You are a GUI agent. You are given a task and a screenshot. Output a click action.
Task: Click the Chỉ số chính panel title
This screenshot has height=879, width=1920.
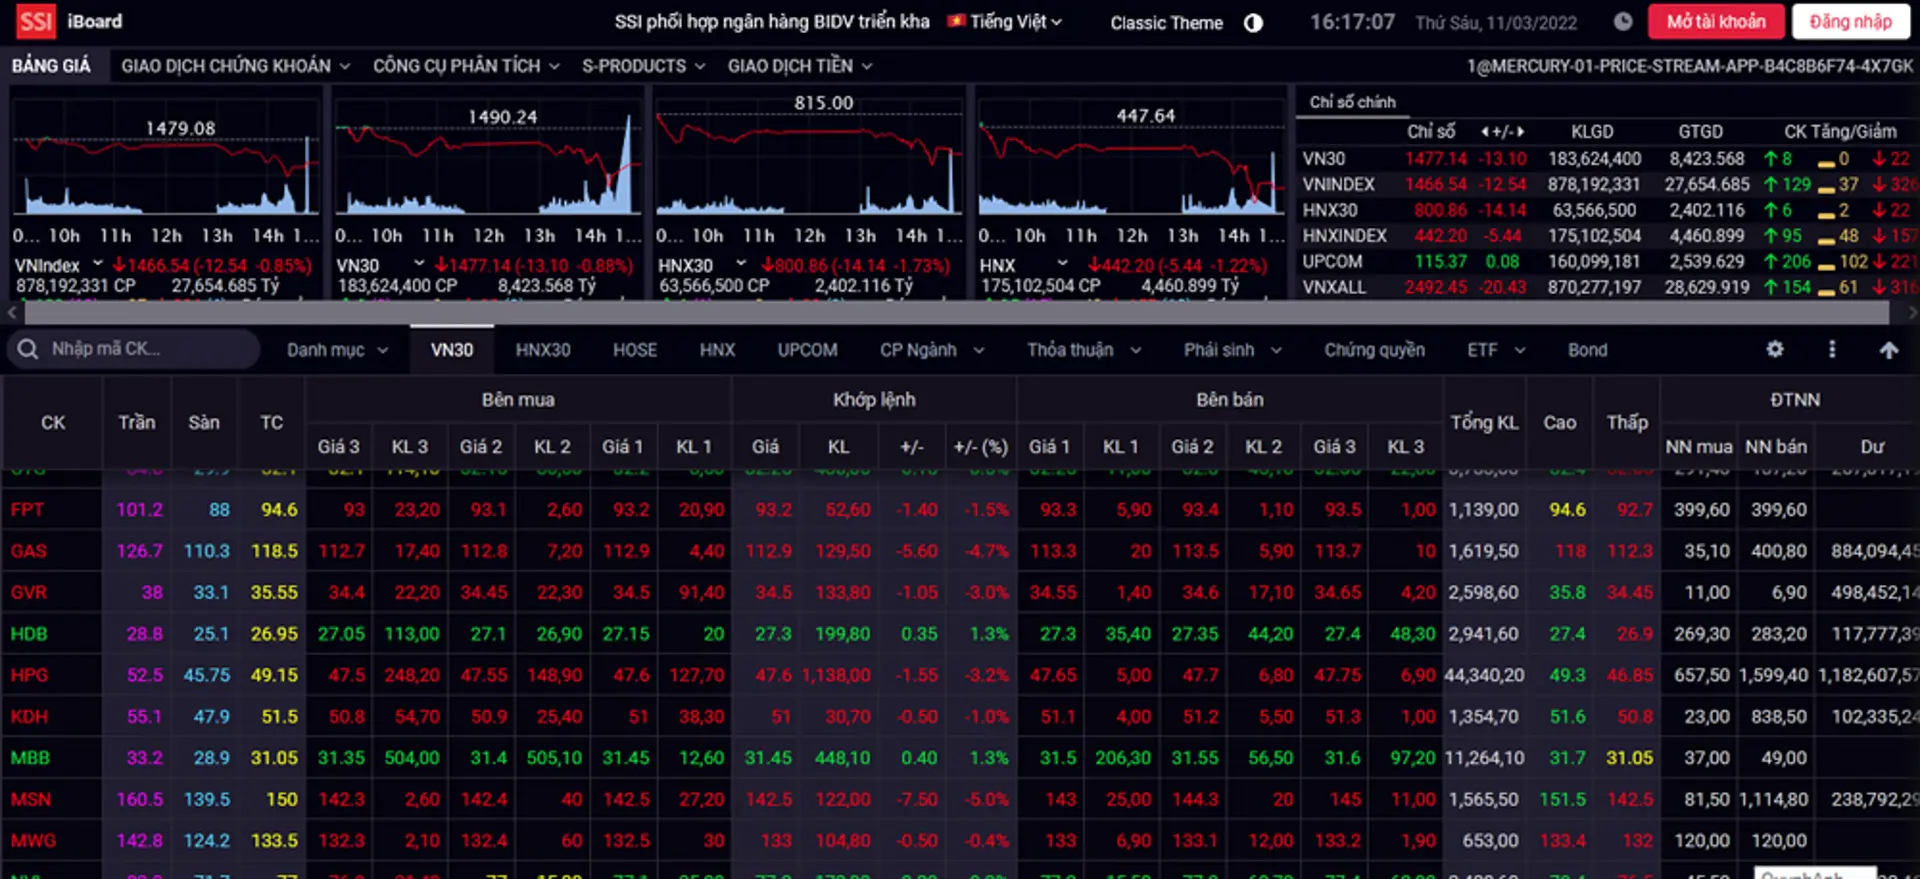point(1352,102)
